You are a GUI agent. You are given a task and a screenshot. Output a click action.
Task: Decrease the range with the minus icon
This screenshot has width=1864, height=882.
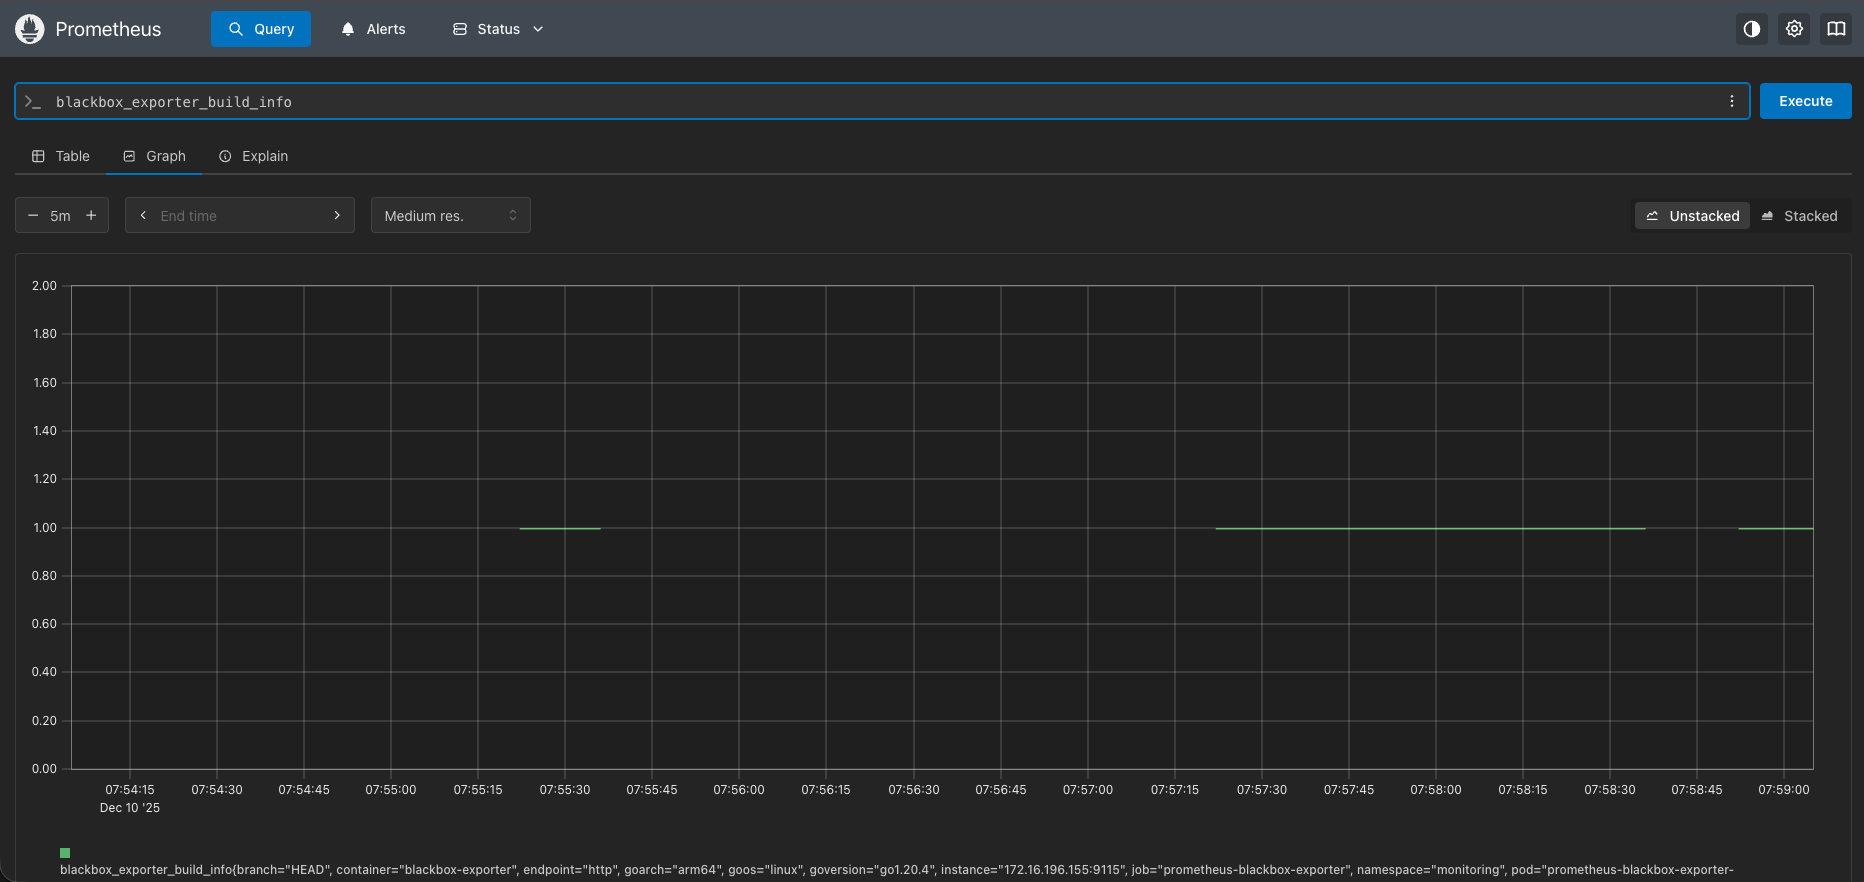pyautogui.click(x=33, y=215)
